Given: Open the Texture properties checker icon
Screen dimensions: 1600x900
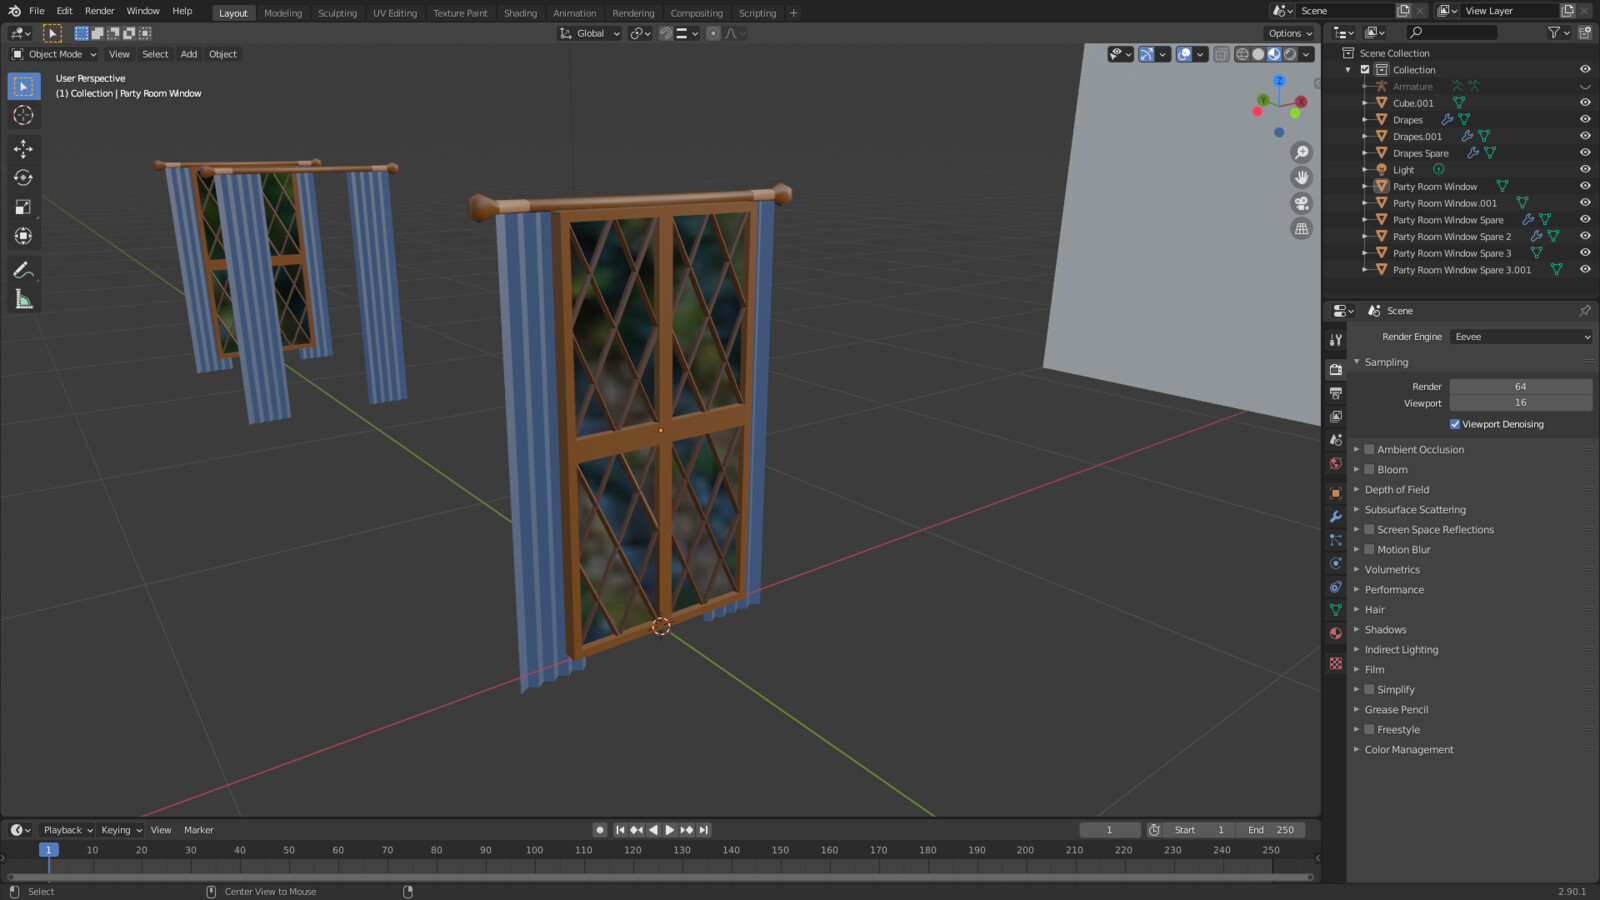Looking at the screenshot, I should [1336, 663].
